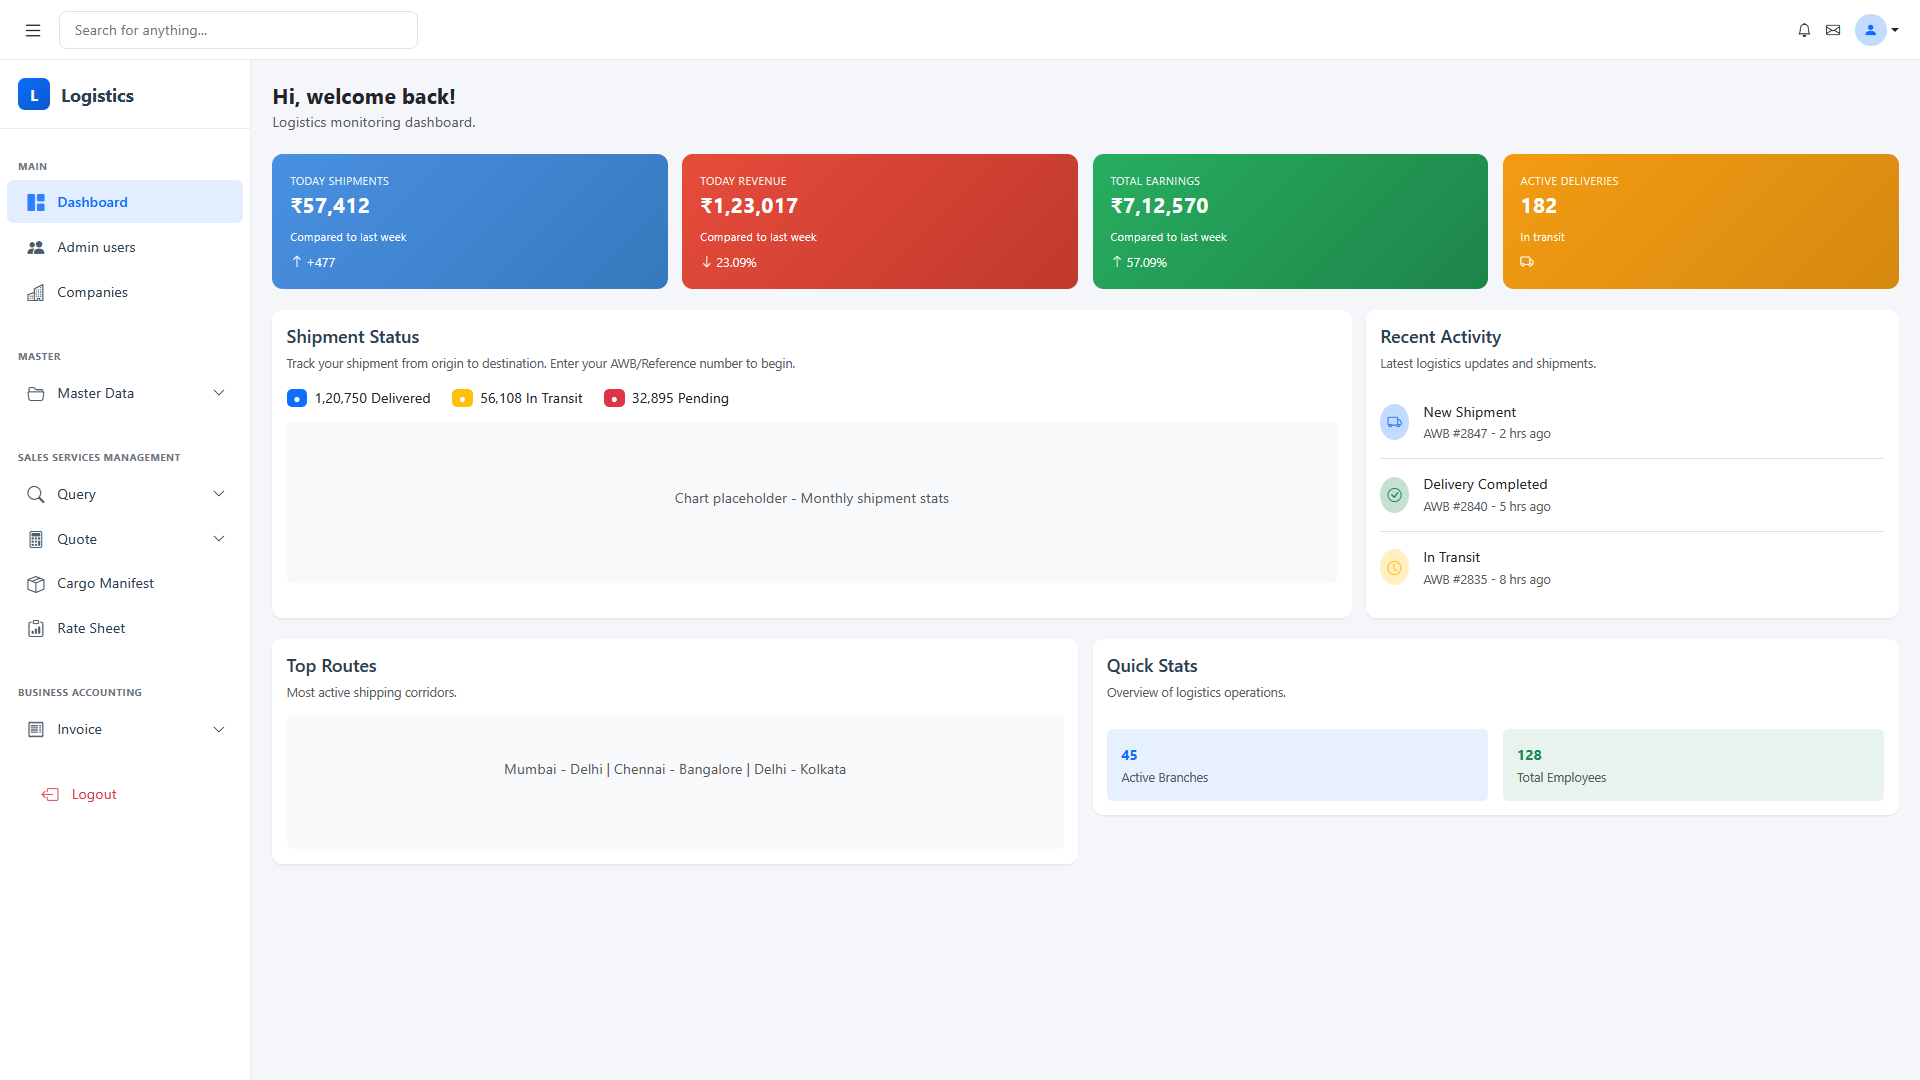Select Dashboard in the sidebar
This screenshot has height=1080, width=1920.
click(92, 202)
